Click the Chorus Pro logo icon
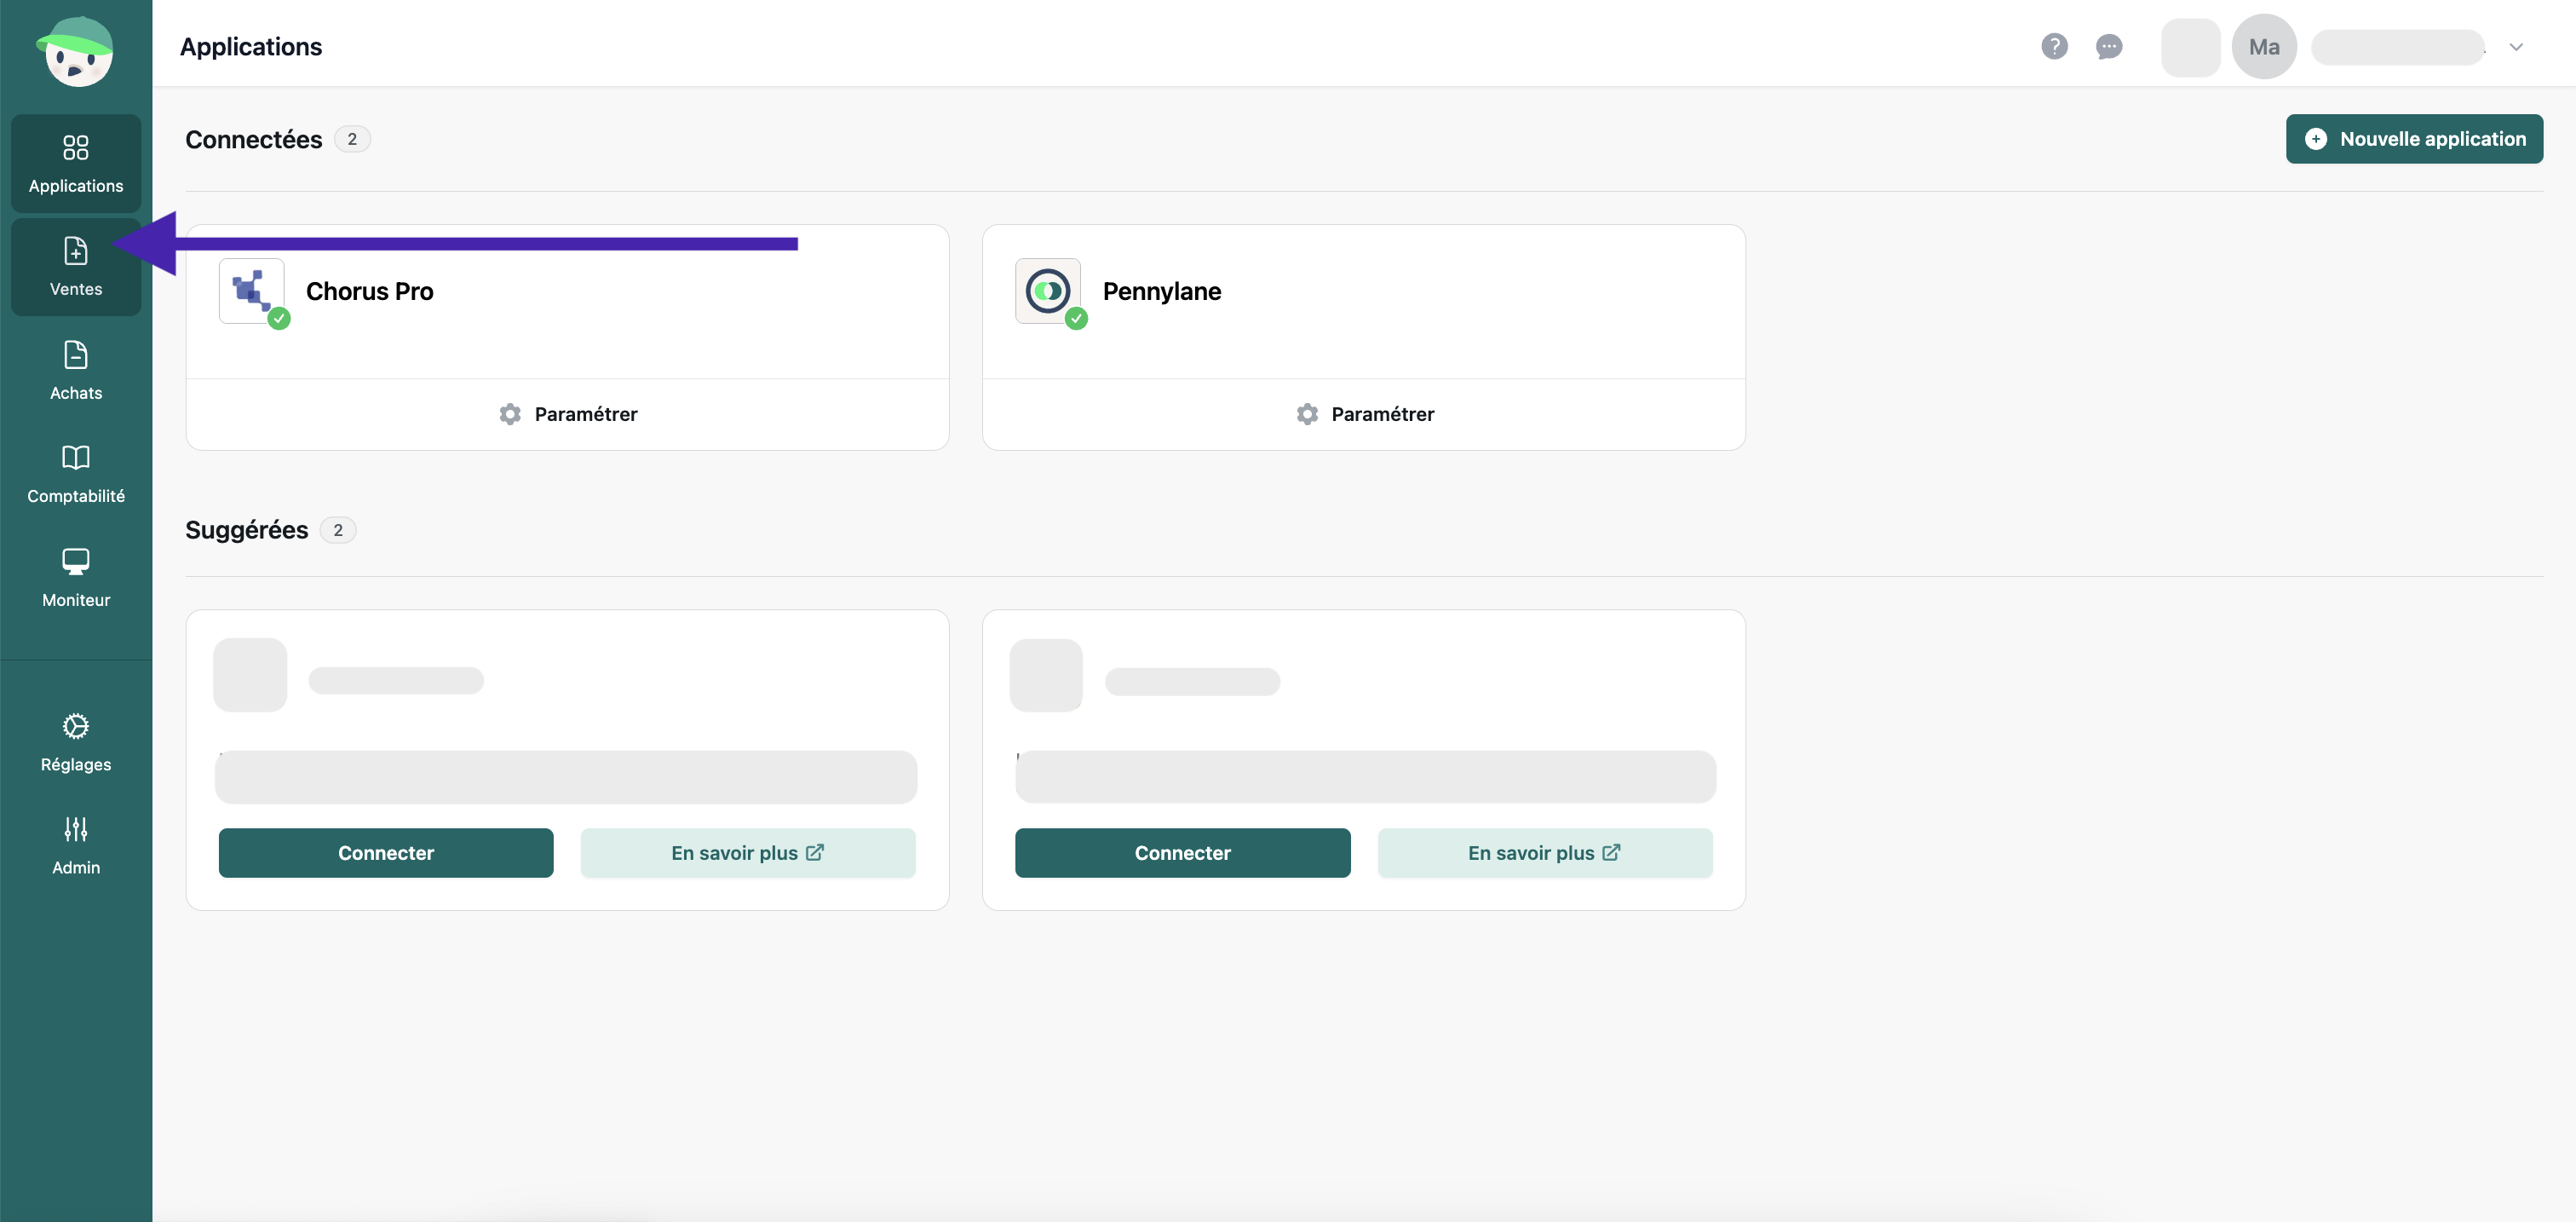This screenshot has width=2576, height=1222. click(252, 291)
